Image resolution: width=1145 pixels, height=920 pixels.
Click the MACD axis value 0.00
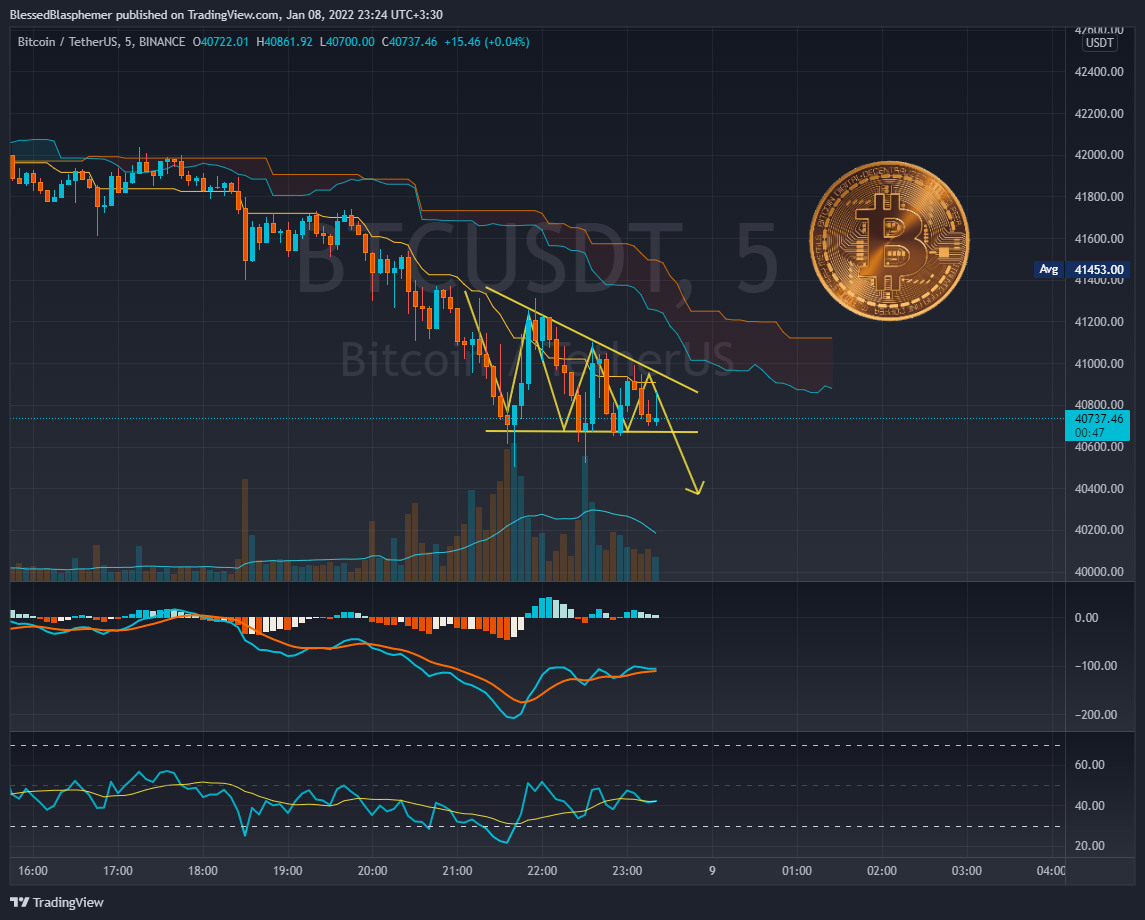point(1087,618)
